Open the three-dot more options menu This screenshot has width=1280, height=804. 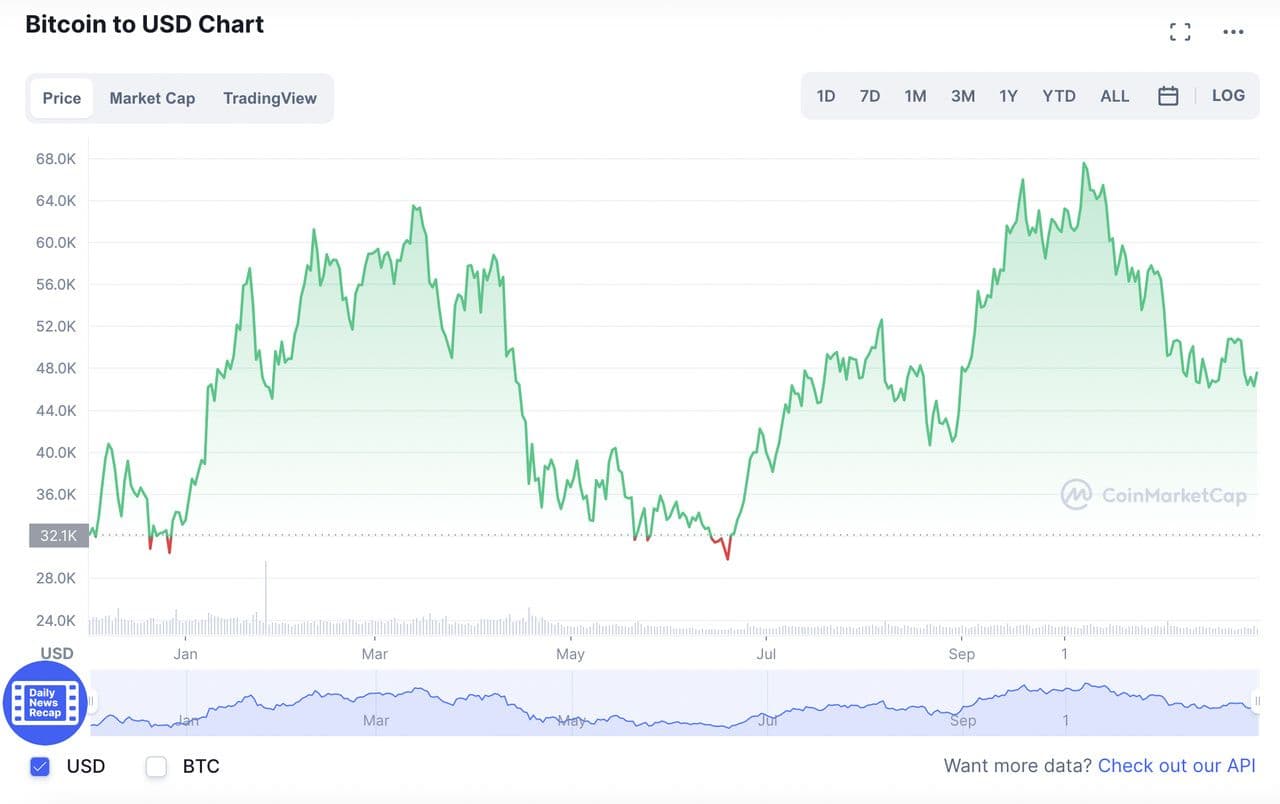coord(1233,32)
